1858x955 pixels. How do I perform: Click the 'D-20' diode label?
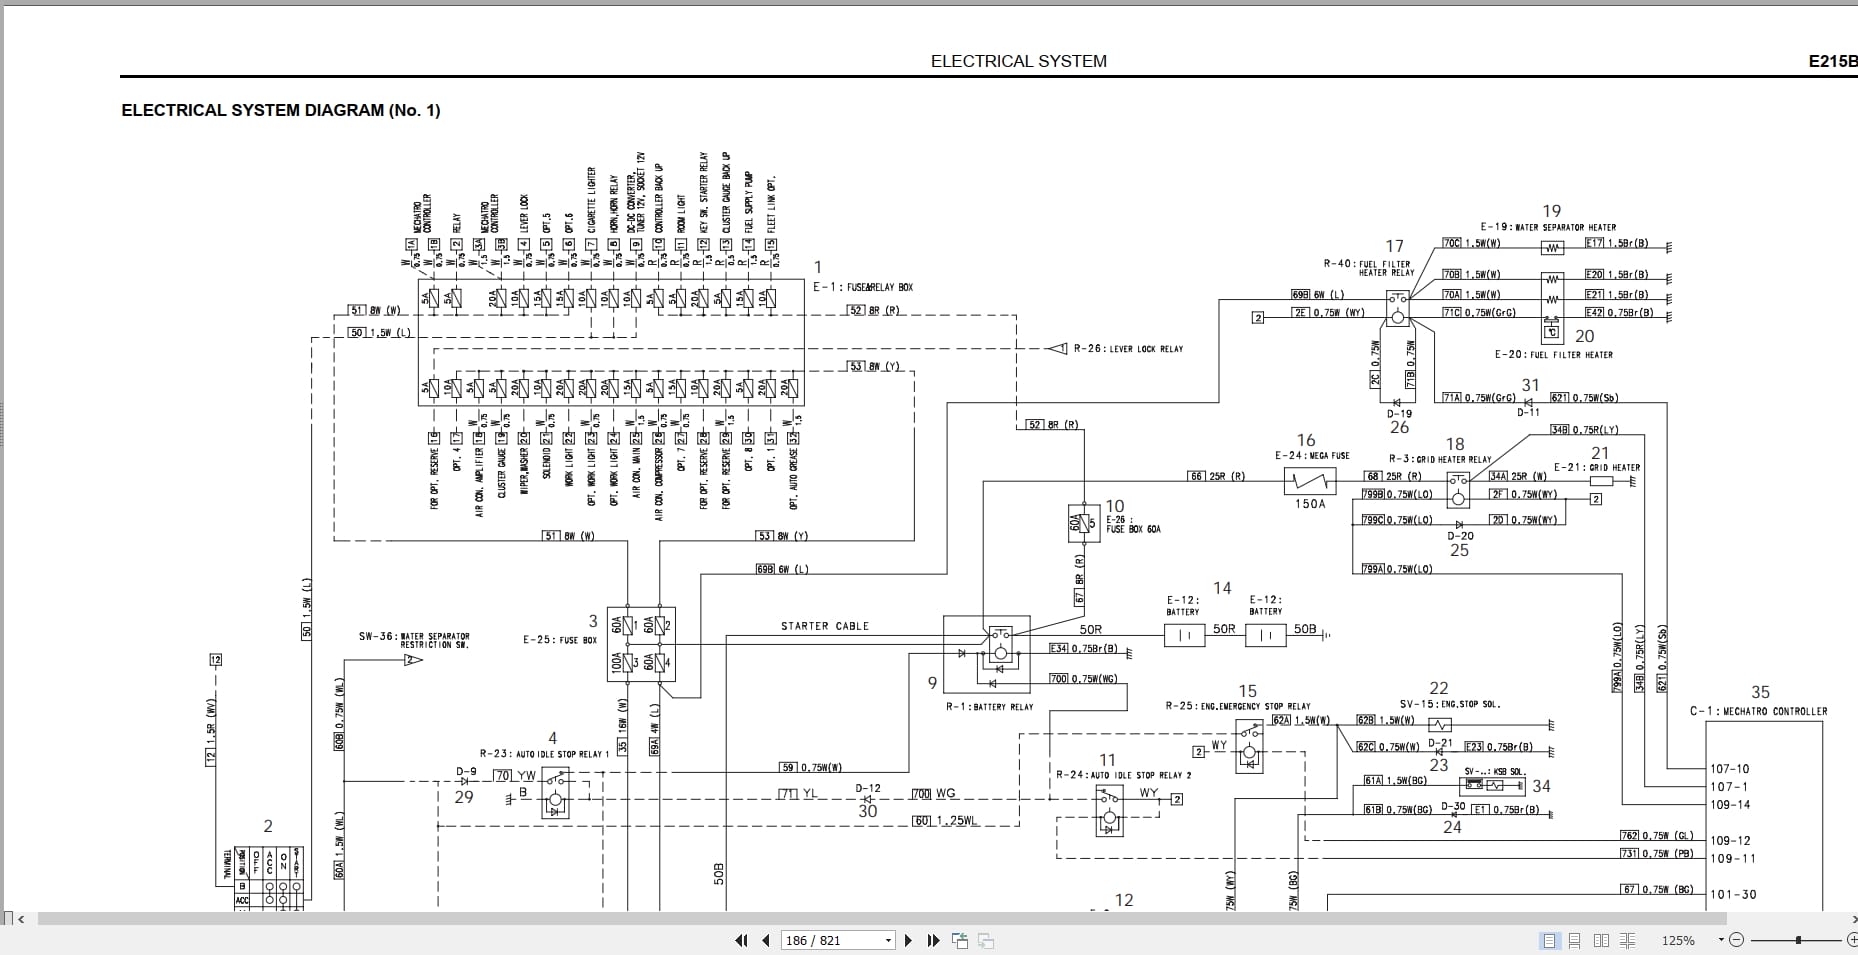(x=1460, y=536)
